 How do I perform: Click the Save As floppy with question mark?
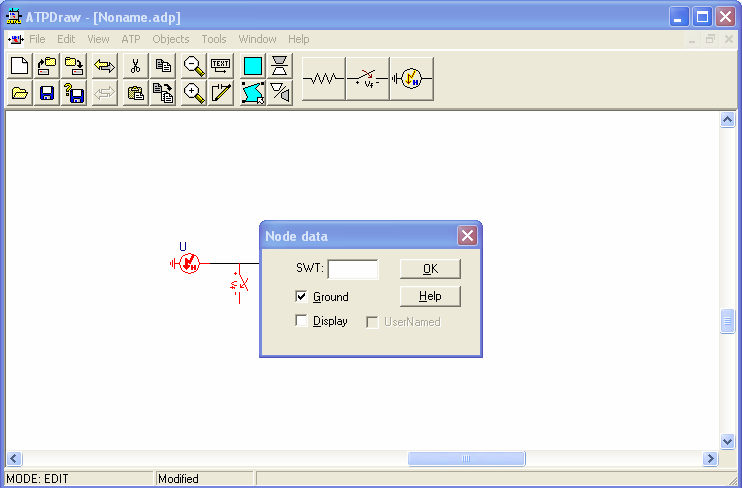click(74, 93)
